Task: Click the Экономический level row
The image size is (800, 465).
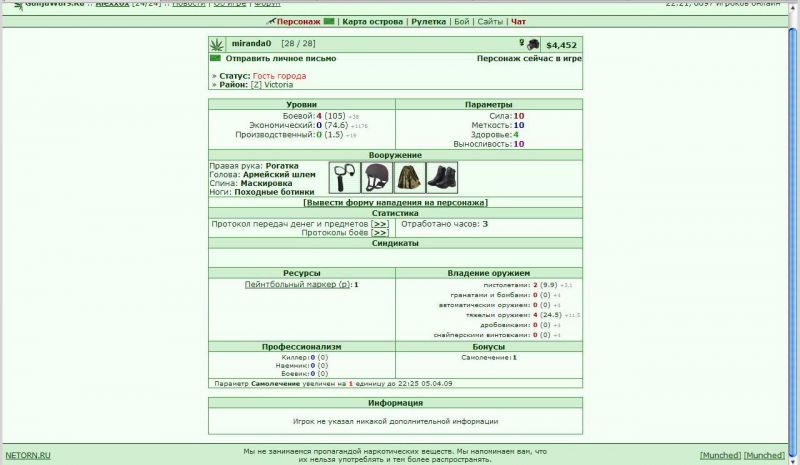Action: [308, 125]
